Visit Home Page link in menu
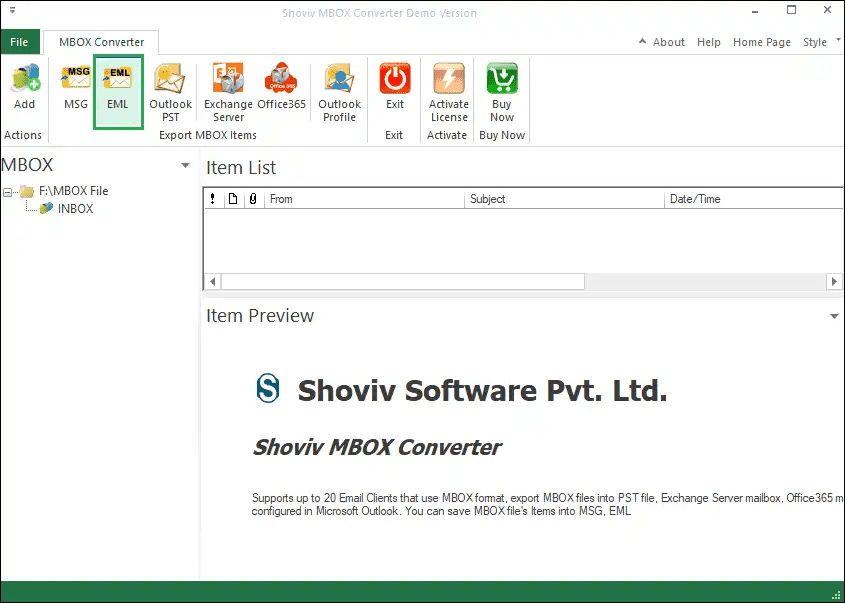 pos(761,42)
